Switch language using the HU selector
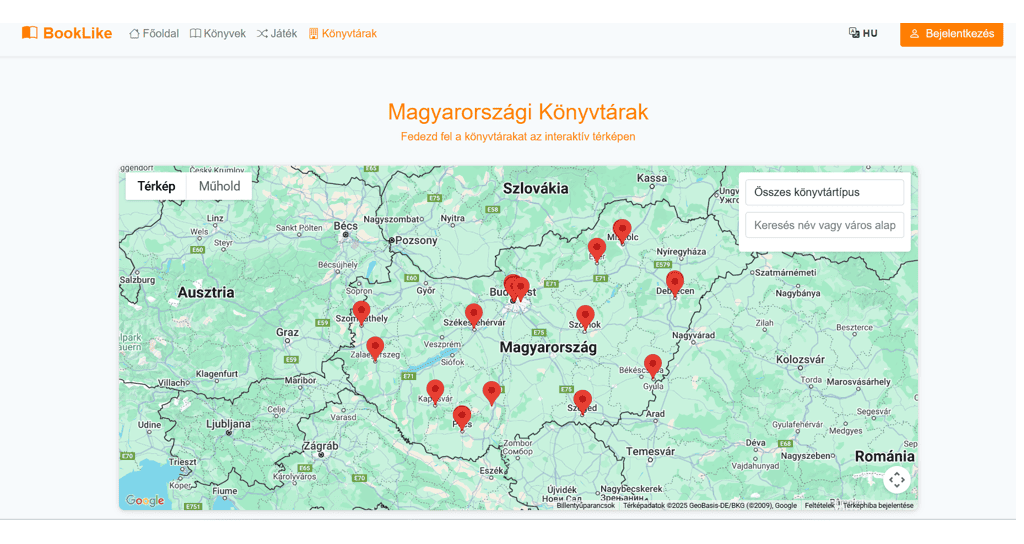 863,34
